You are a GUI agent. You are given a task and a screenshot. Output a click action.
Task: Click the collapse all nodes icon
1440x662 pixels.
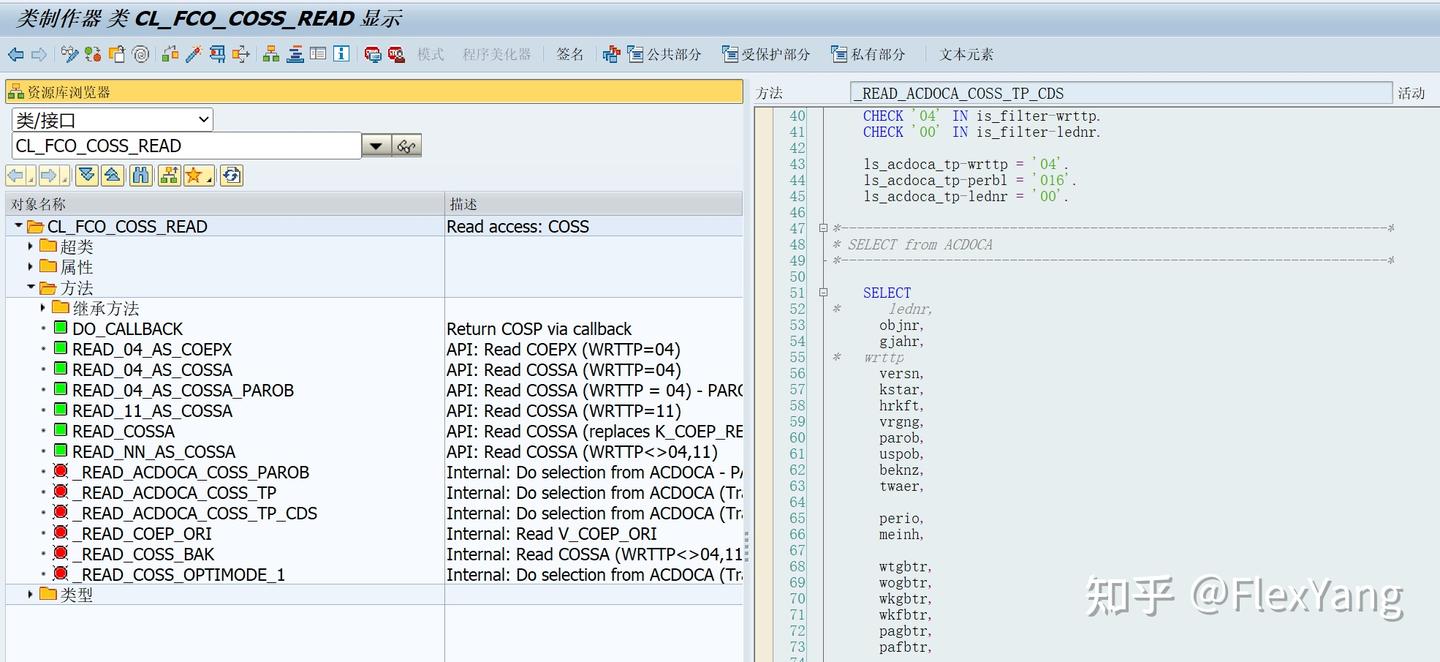(113, 176)
